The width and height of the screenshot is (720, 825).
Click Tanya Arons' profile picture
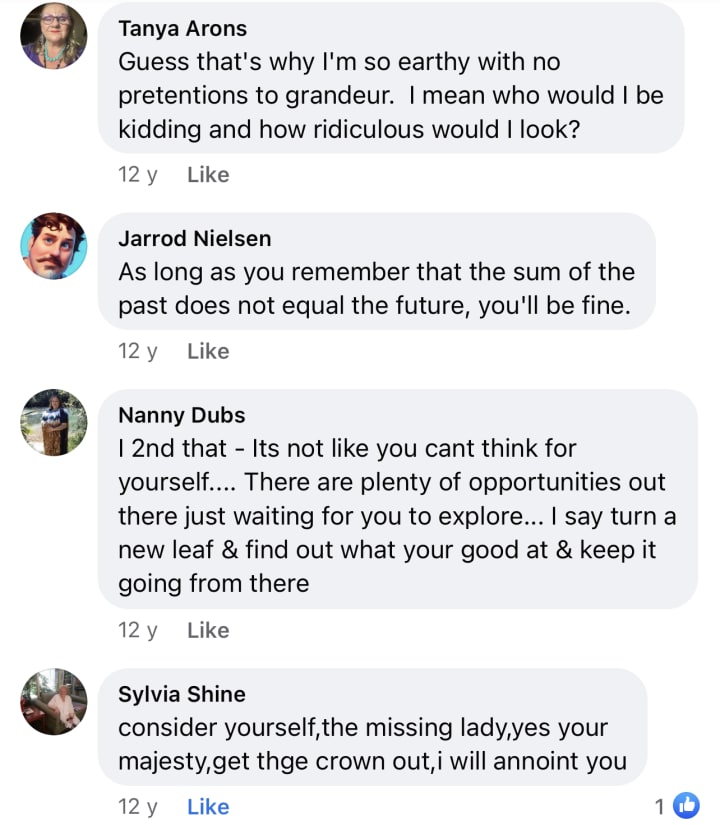tap(54, 35)
